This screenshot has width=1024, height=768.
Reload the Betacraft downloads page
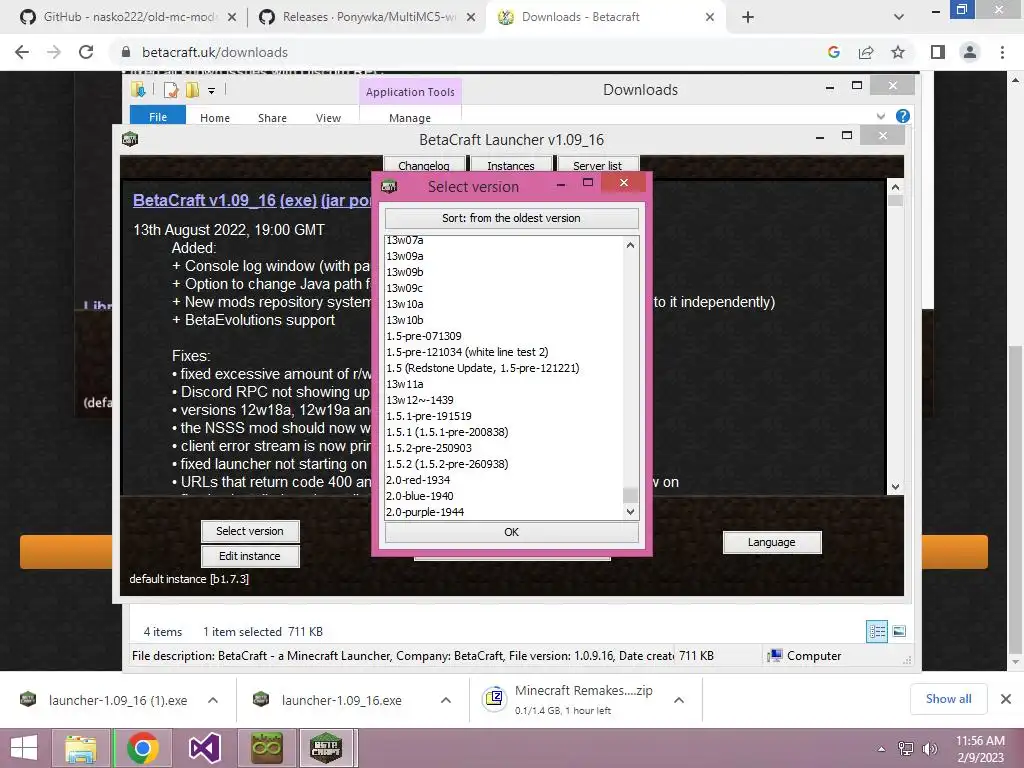[x=86, y=52]
